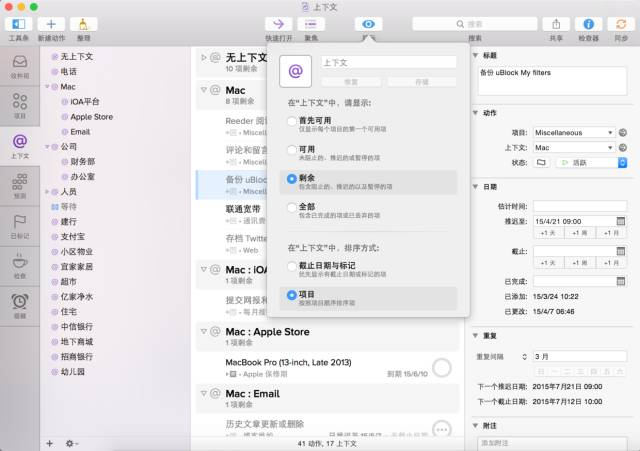Viewport: 640px width, 451px height.
Task: Select the 剩余 radio option
Action: point(291,179)
